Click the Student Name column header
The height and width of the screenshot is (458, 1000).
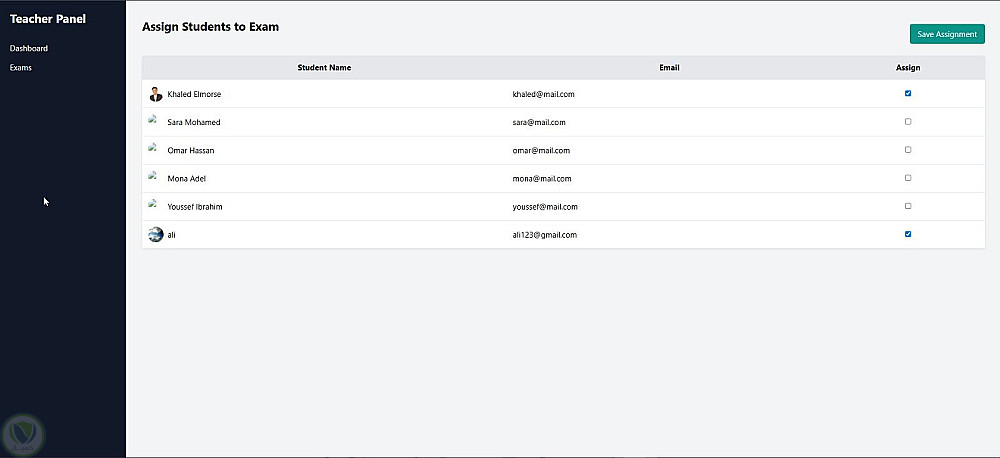pyautogui.click(x=324, y=68)
